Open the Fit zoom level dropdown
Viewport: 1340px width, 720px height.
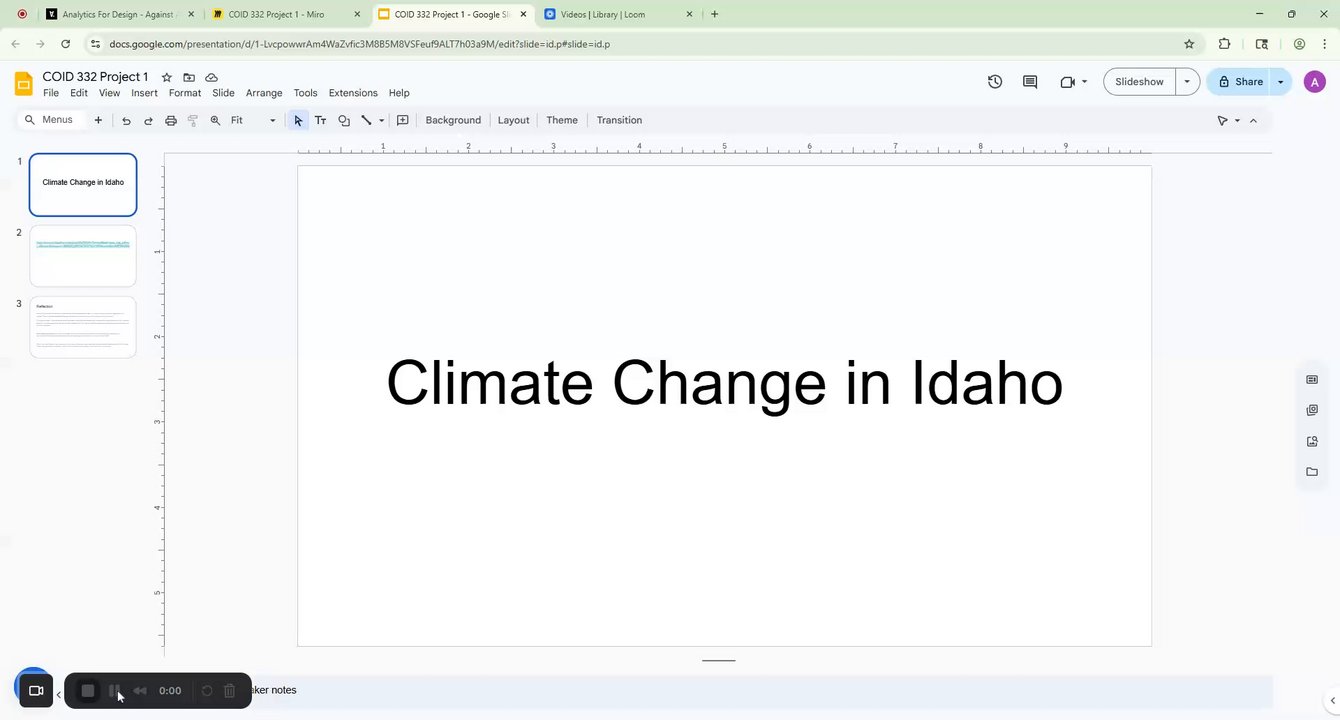coord(254,120)
